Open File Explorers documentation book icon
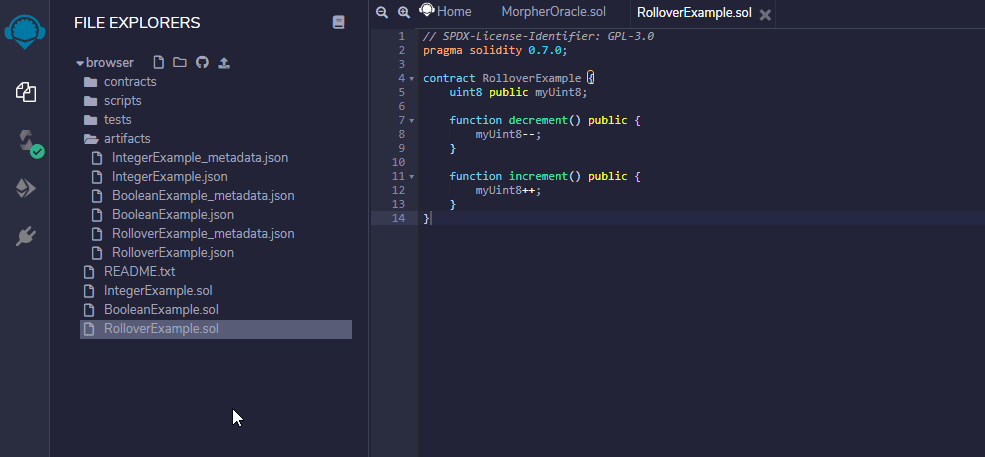 [x=339, y=23]
